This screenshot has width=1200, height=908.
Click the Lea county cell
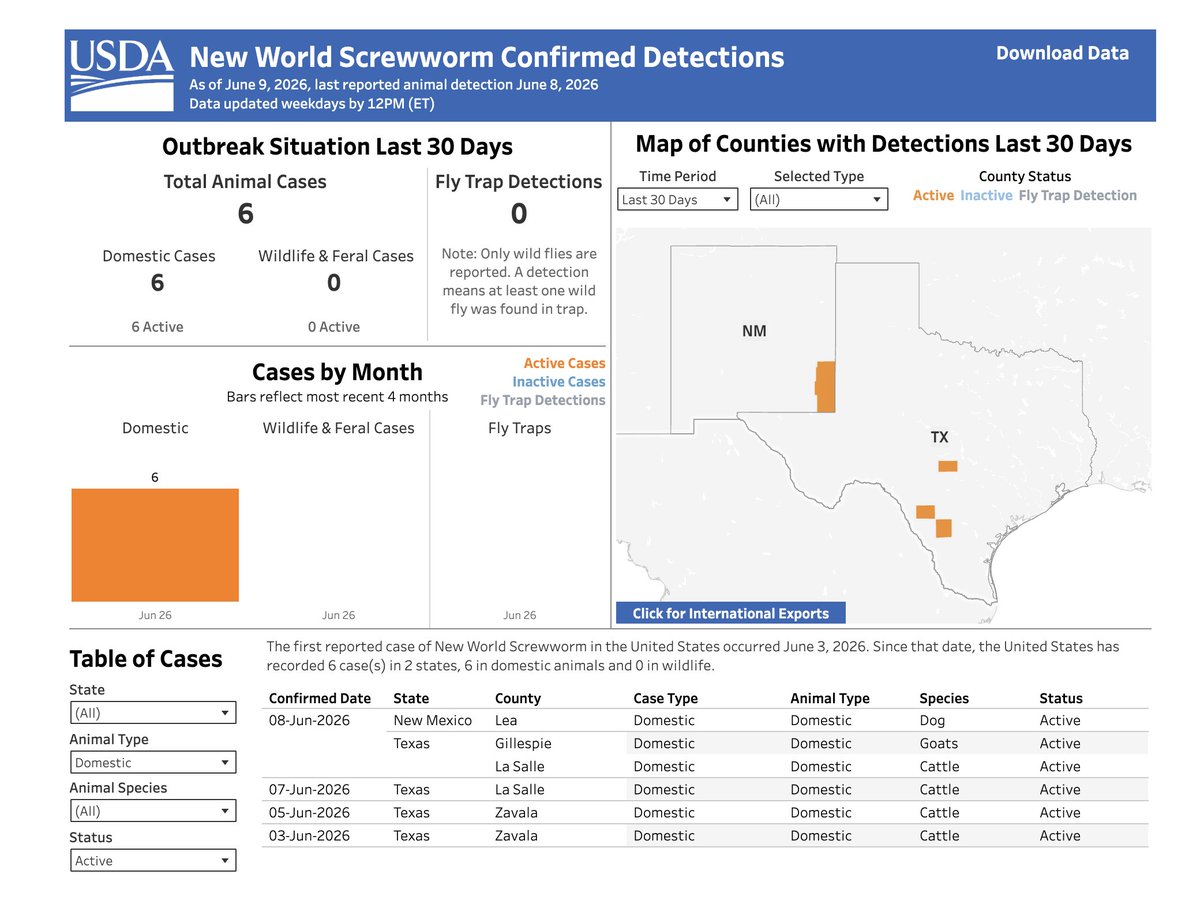(506, 720)
